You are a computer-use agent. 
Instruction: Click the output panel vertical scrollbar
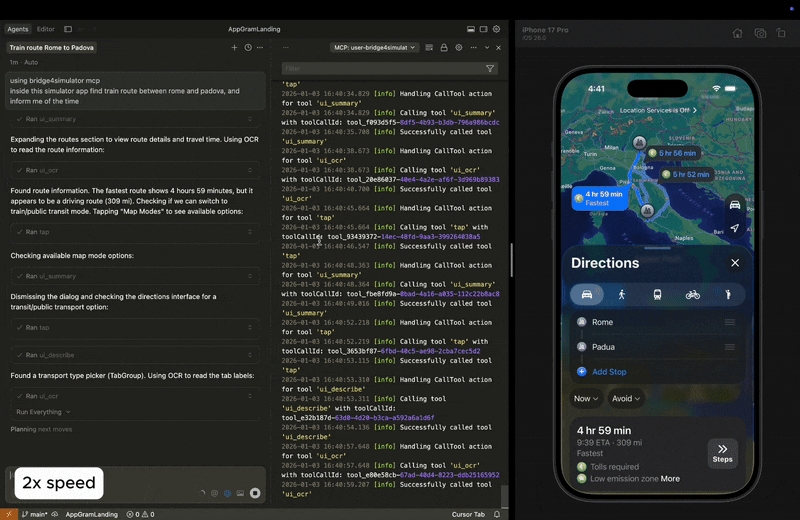[505, 496]
